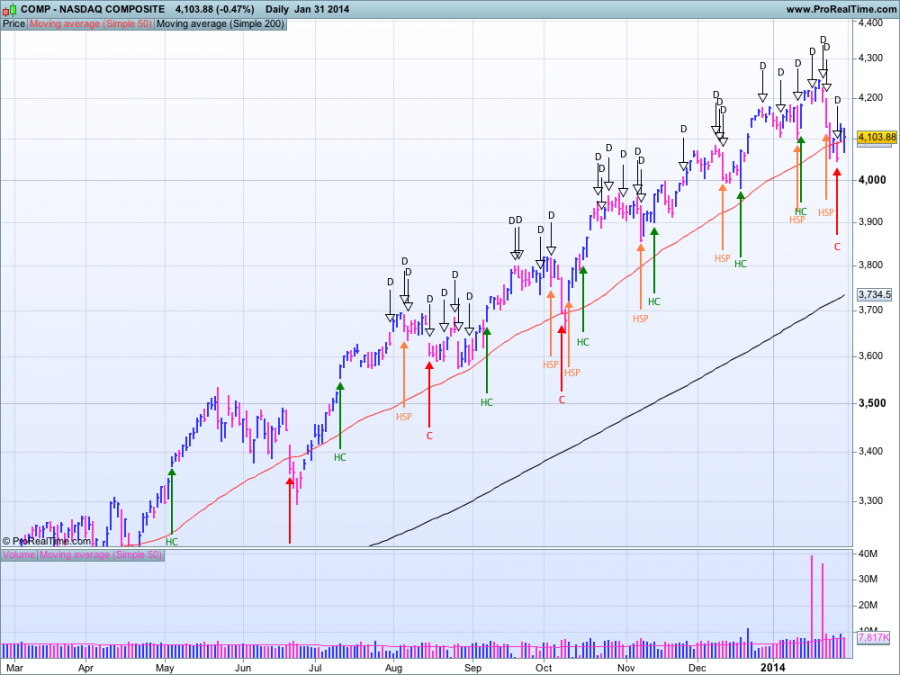Click the 4,000 price axis label

point(872,180)
